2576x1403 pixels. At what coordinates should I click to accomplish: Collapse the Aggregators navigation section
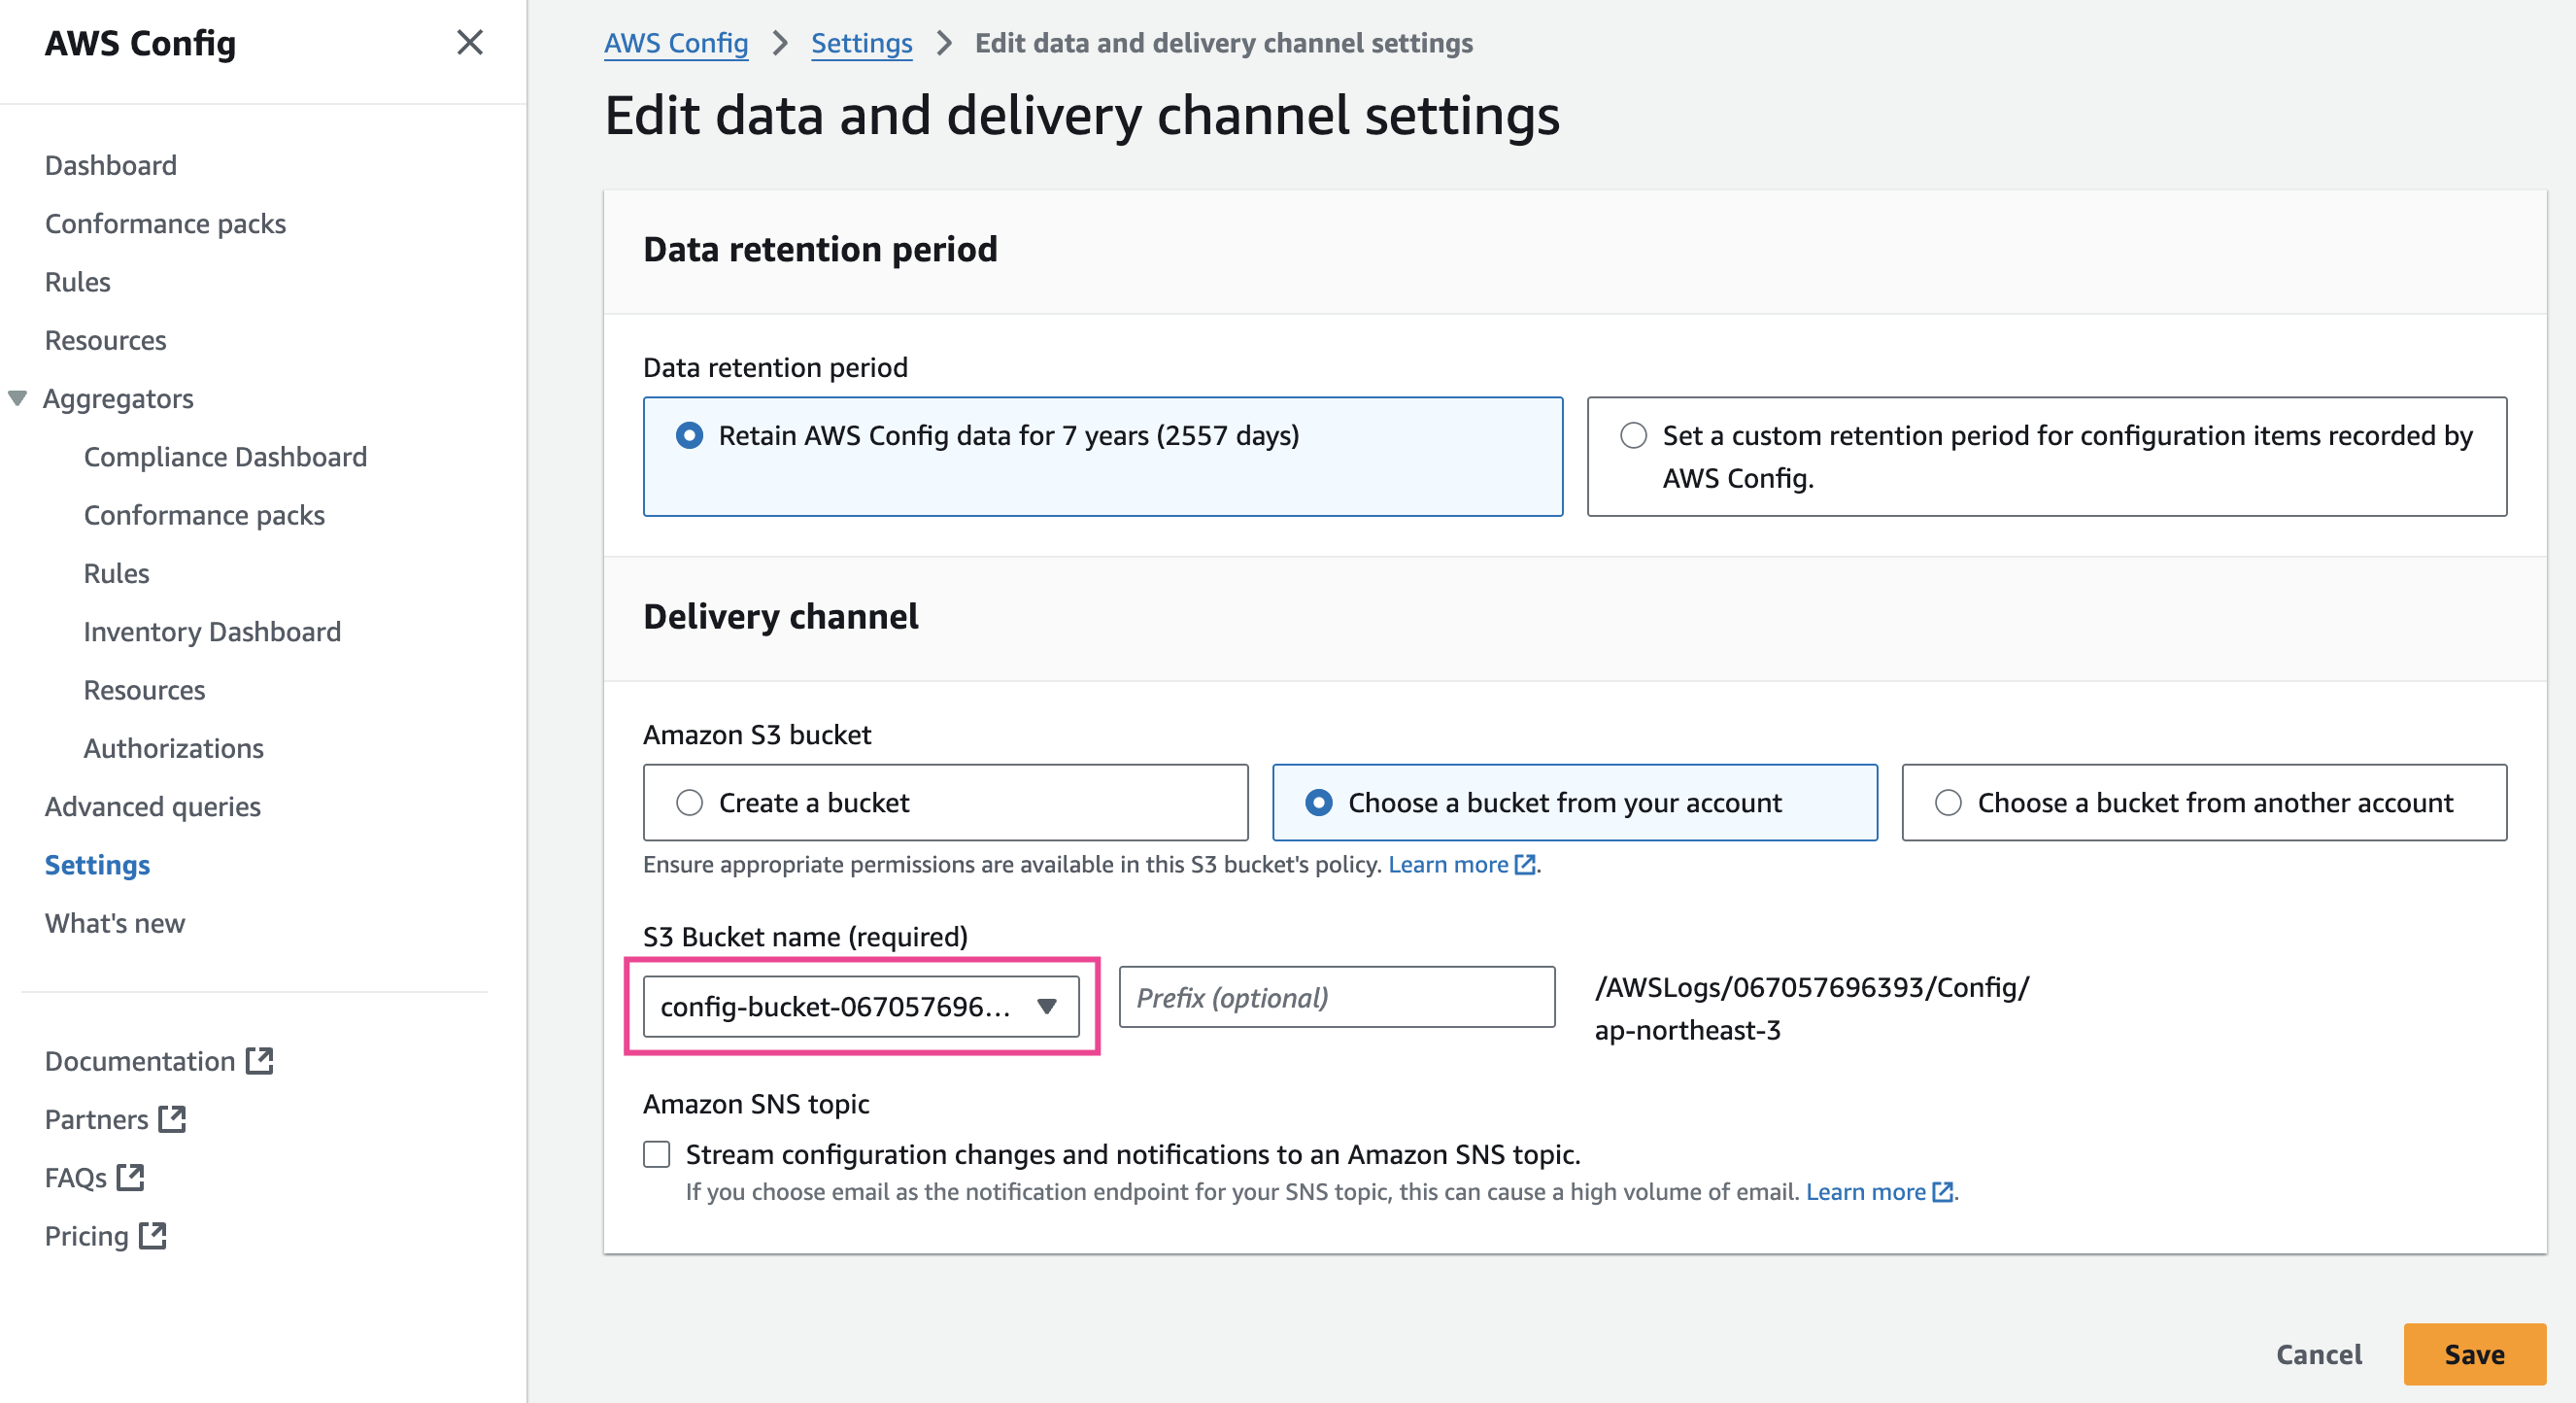(x=17, y=398)
